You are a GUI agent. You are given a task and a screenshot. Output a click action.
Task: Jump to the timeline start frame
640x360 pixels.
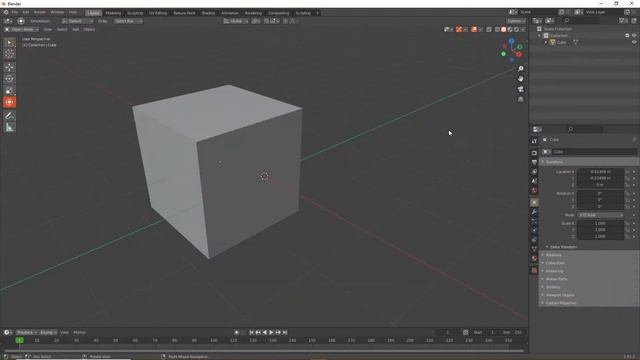(251, 332)
